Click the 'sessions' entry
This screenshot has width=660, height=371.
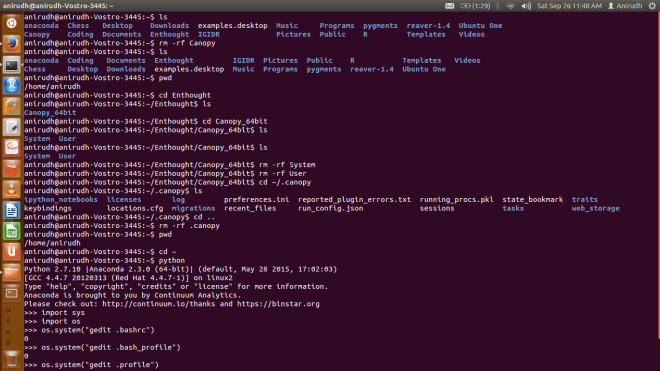coord(437,208)
